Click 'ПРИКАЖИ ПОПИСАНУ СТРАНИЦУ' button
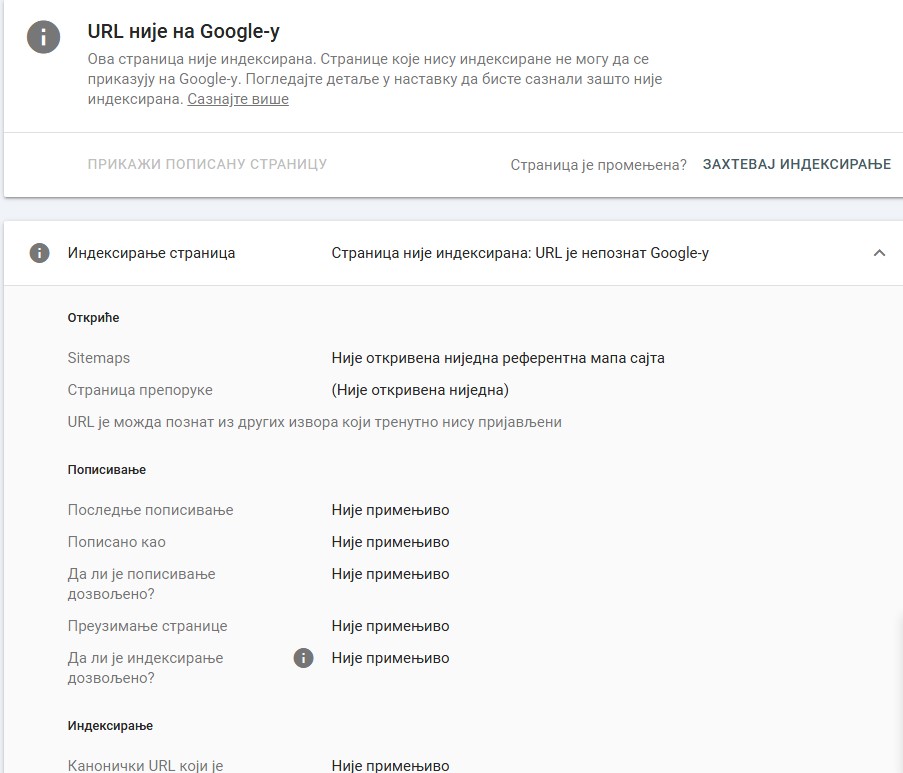Screen dimensions: 903x773 coord(207,164)
